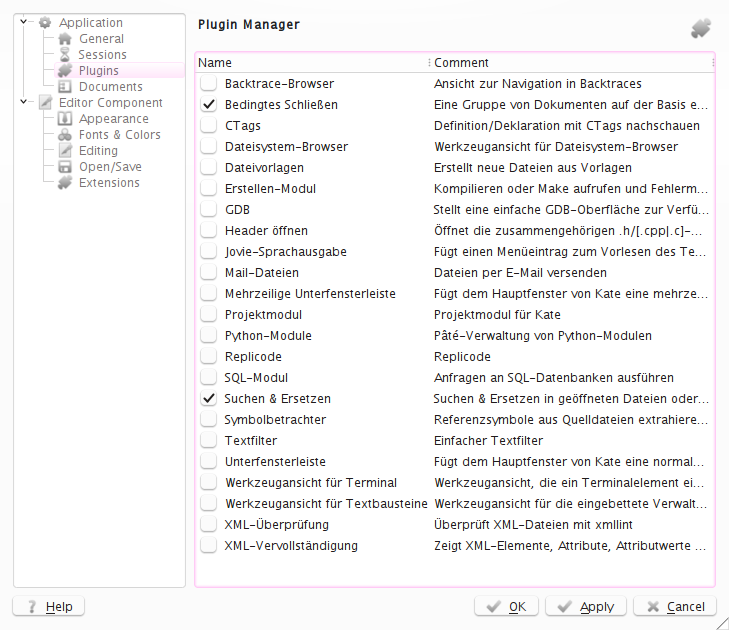Open the Editing settings page
Viewport: 729px width, 630px height.
(98, 151)
